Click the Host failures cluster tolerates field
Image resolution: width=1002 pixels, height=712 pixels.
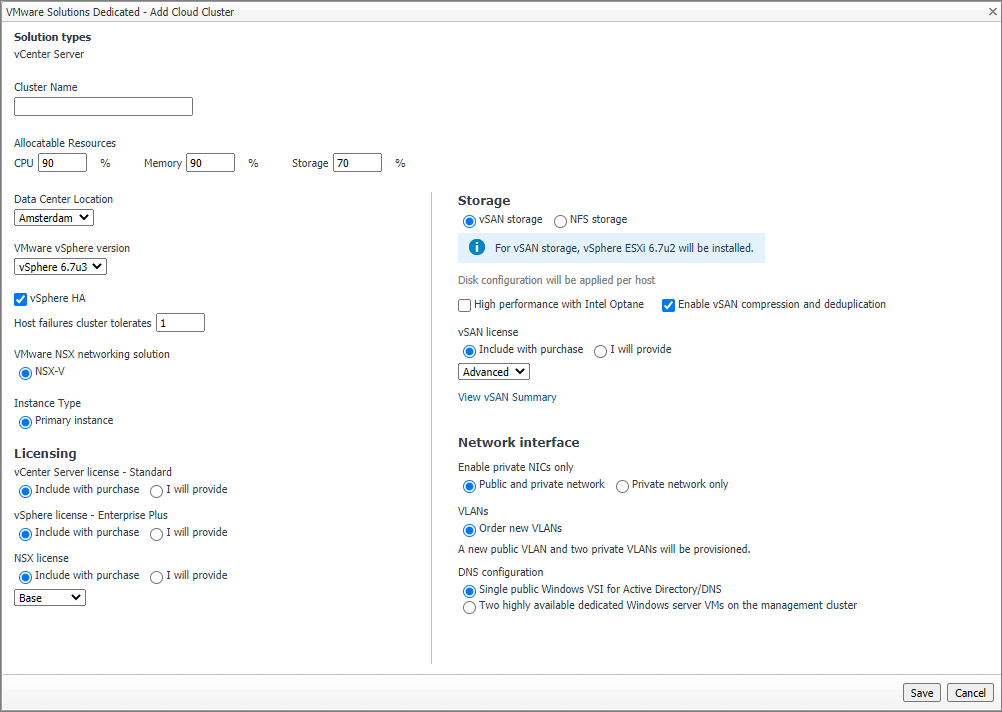pyautogui.click(x=180, y=322)
